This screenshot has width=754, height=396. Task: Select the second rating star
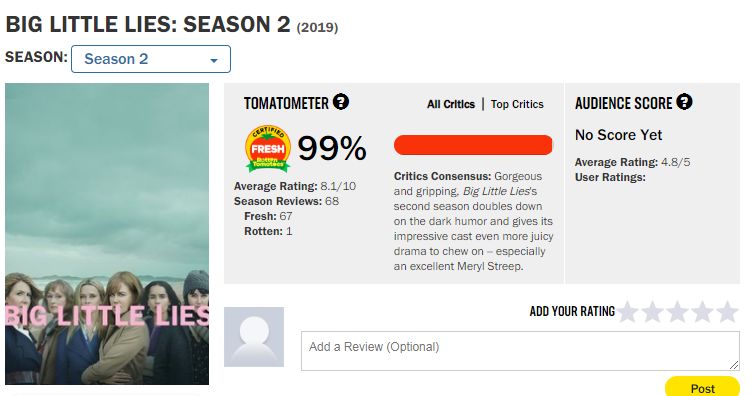(x=653, y=312)
